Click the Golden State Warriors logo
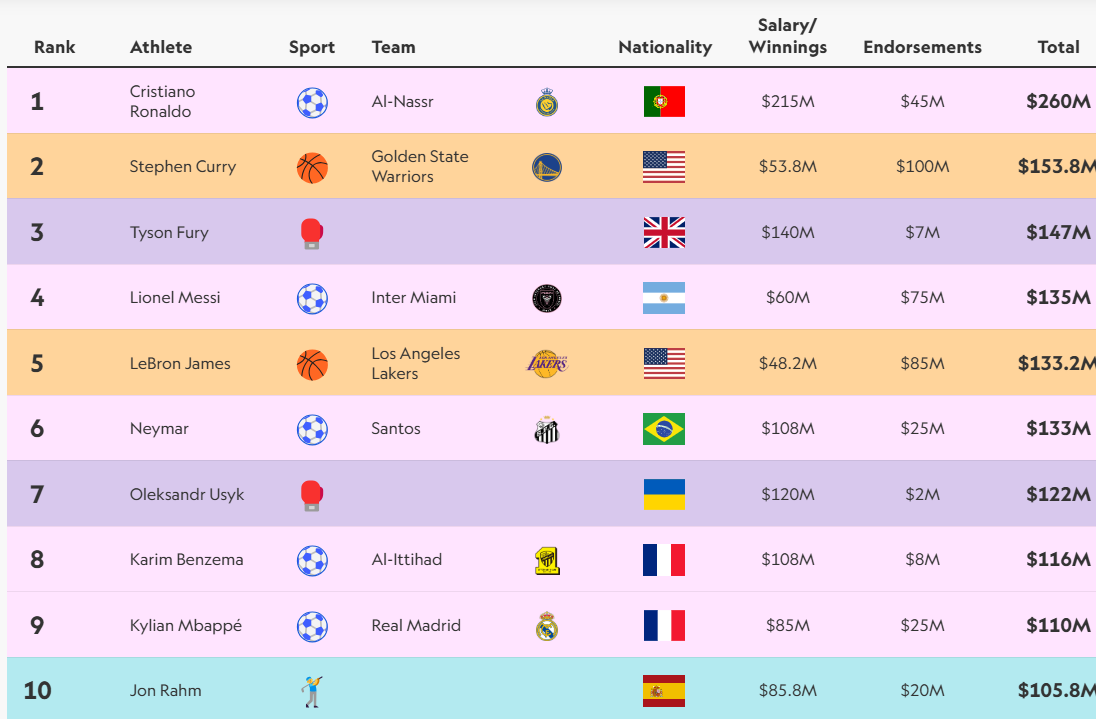 546,167
